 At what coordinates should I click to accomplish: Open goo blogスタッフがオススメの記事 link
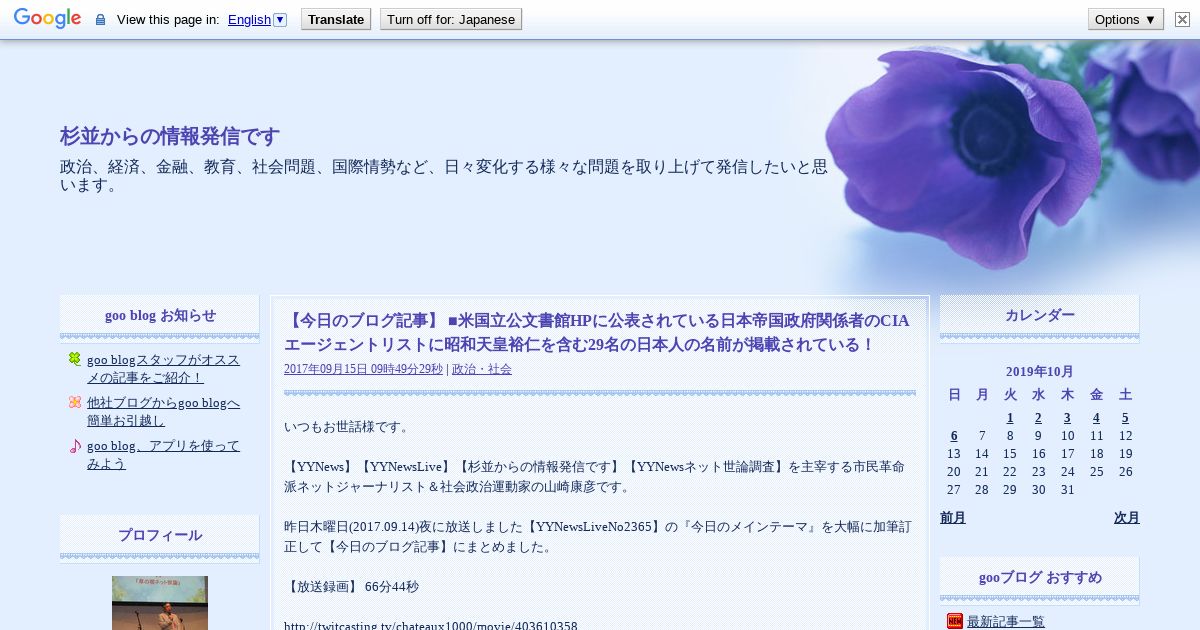tap(163, 368)
